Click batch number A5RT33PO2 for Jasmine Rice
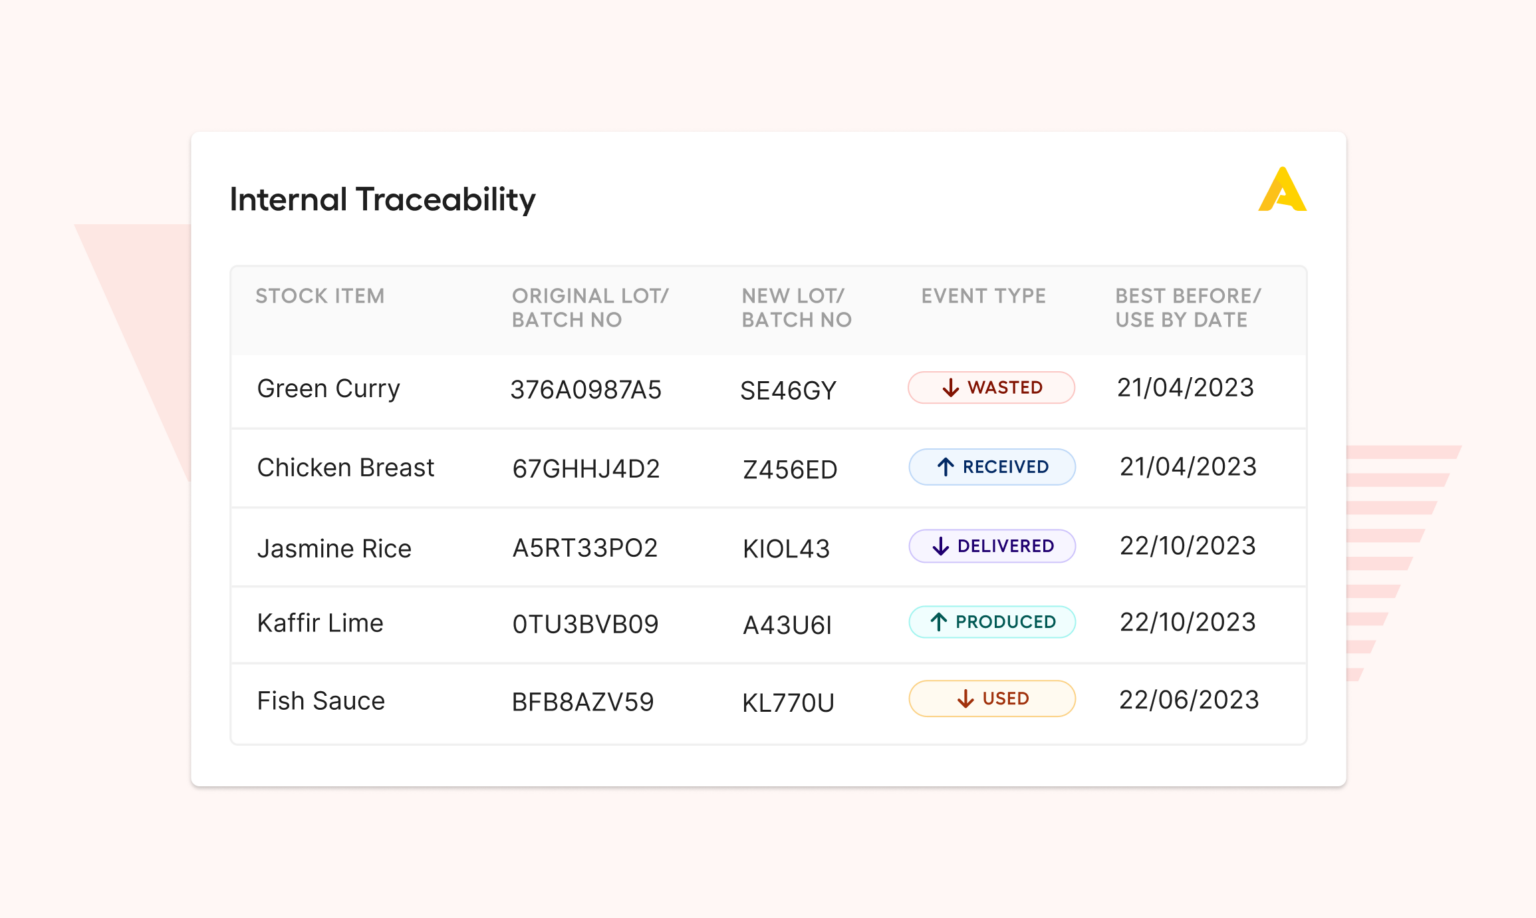 (586, 548)
